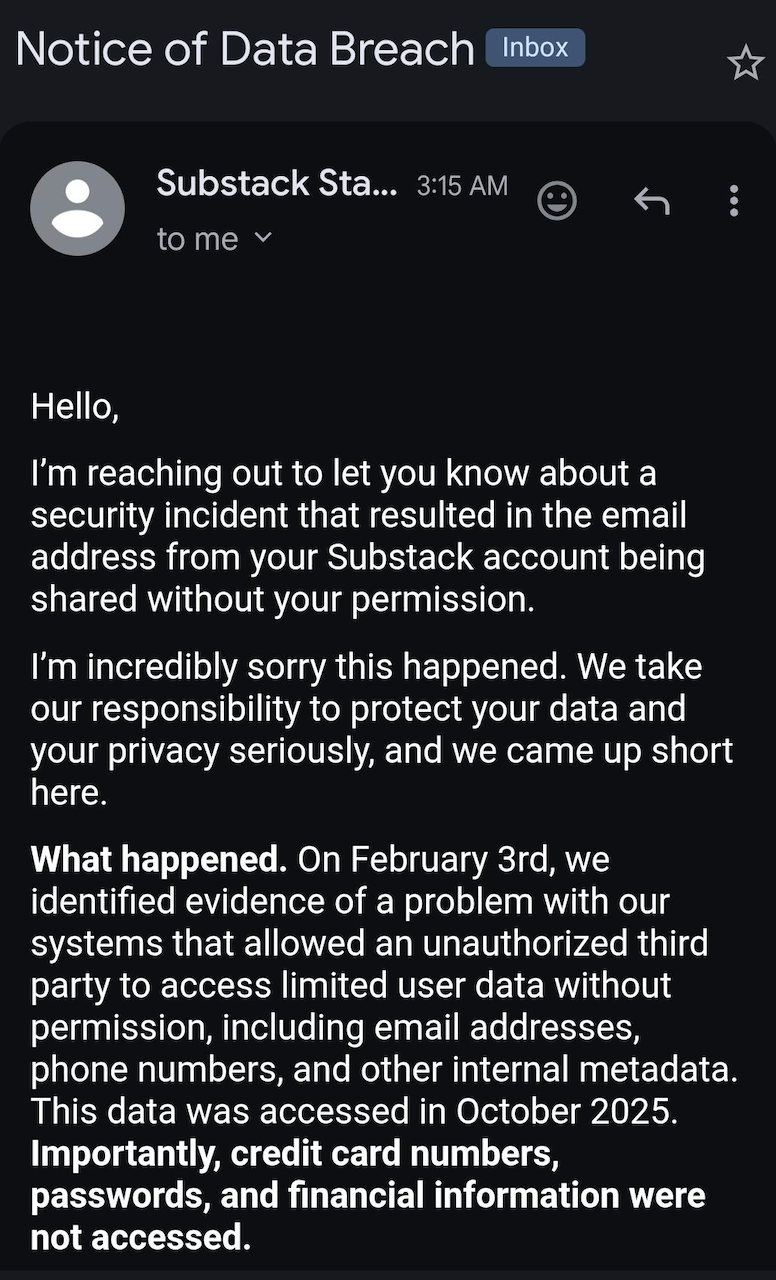Reply to the Substack email
Viewport: 776px width, 1280px height.
click(x=651, y=202)
